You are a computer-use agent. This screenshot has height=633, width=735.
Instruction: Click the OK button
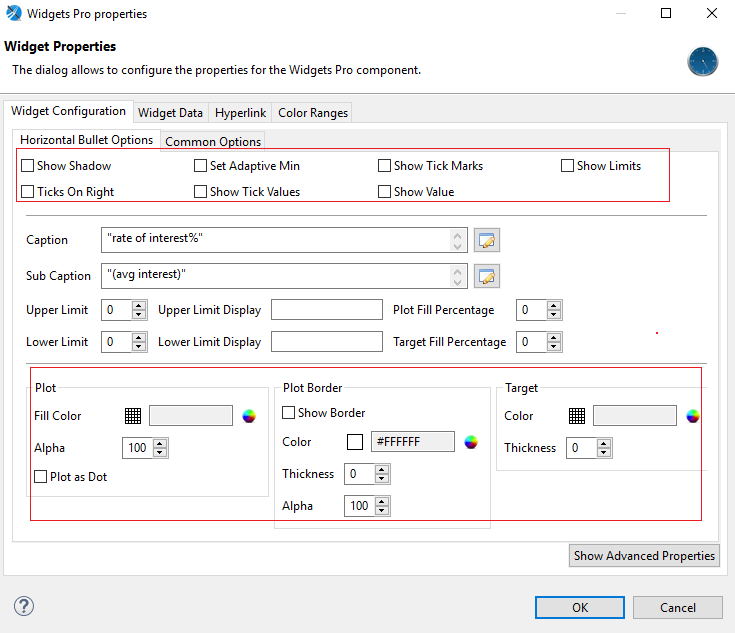tap(580, 608)
